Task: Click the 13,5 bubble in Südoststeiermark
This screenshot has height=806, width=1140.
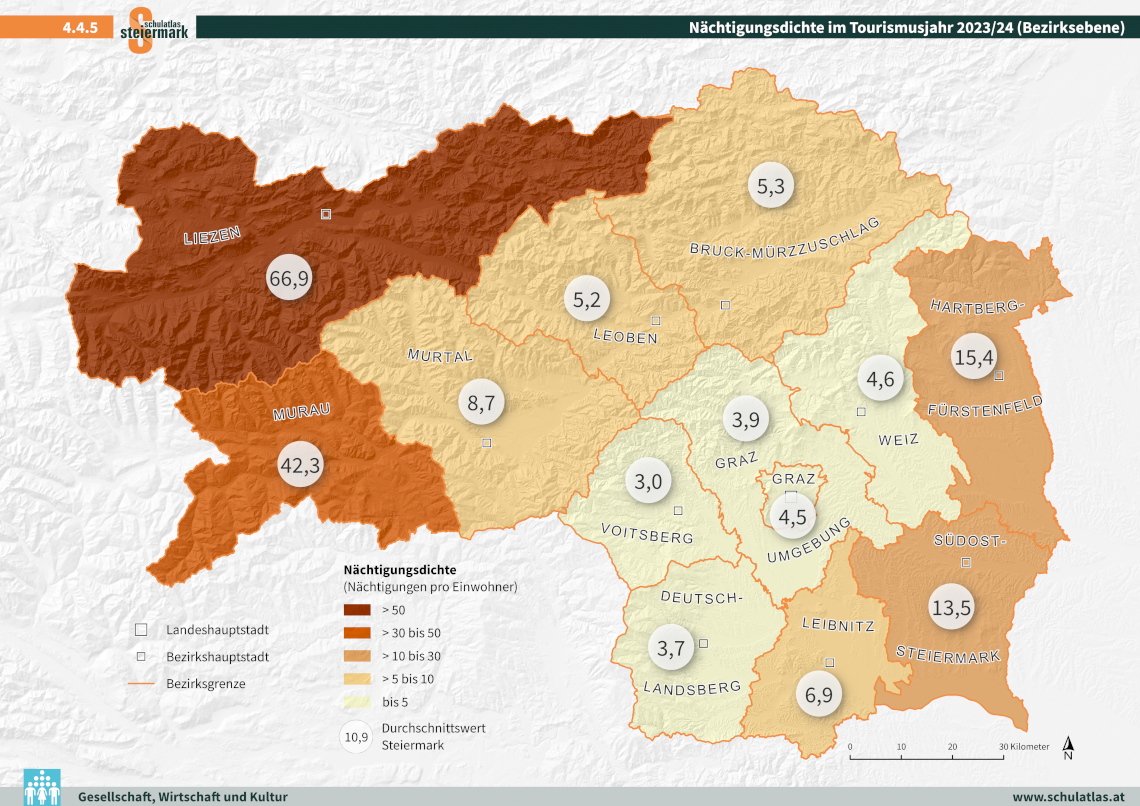Action: (x=951, y=607)
